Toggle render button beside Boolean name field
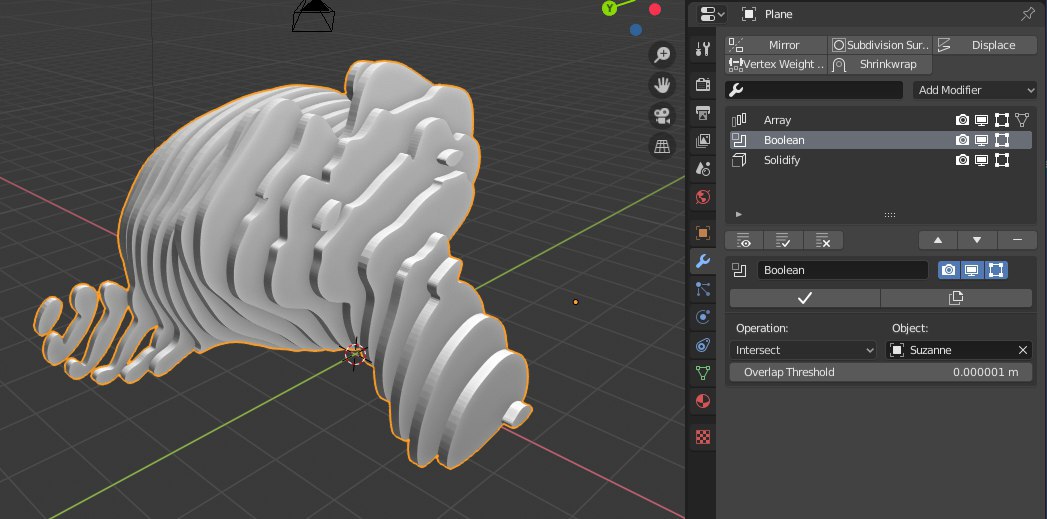This screenshot has width=1047, height=519. [x=949, y=270]
